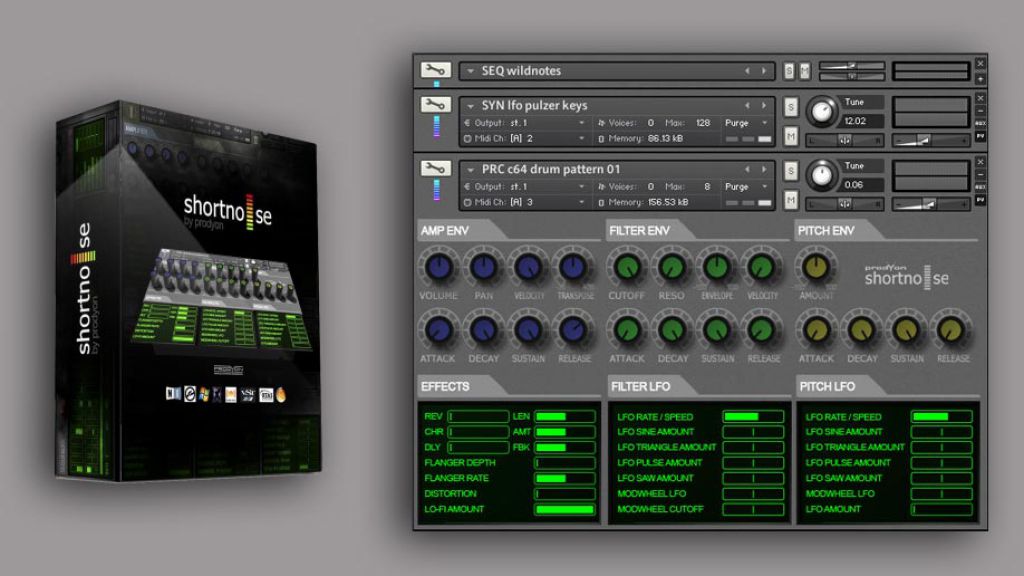Expand PRC c64 drum pattern name dropdown
This screenshot has width=1024, height=576.
(470, 170)
